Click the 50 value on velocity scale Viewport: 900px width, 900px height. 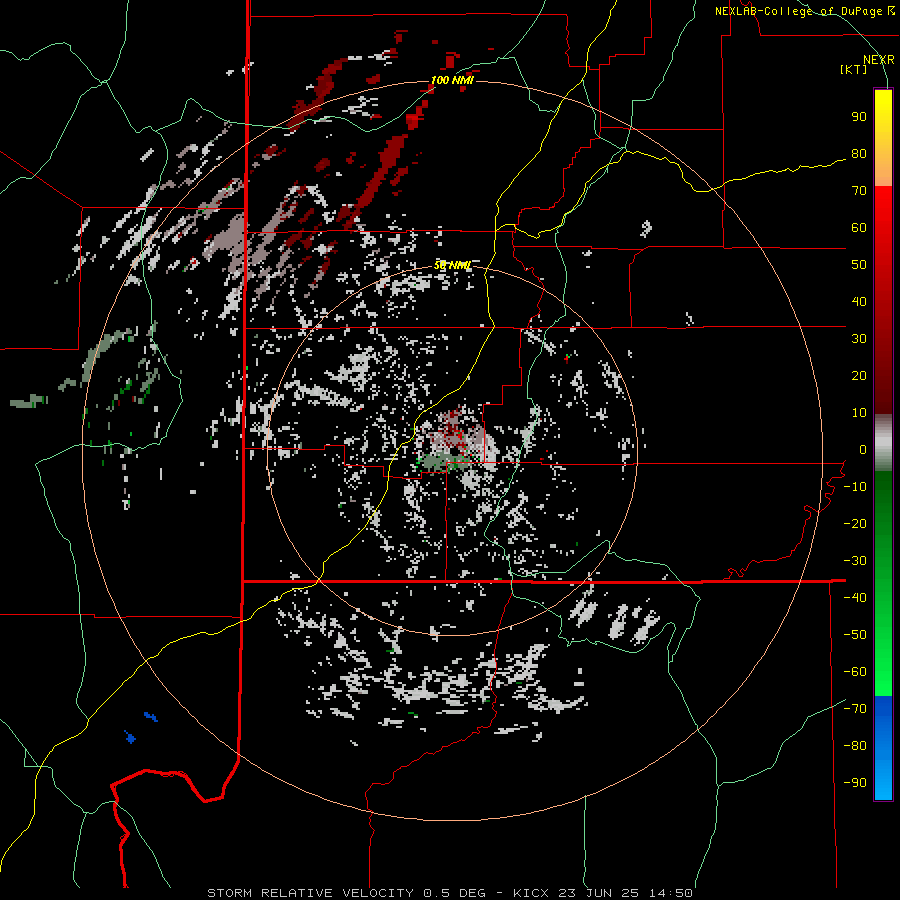tap(859, 265)
